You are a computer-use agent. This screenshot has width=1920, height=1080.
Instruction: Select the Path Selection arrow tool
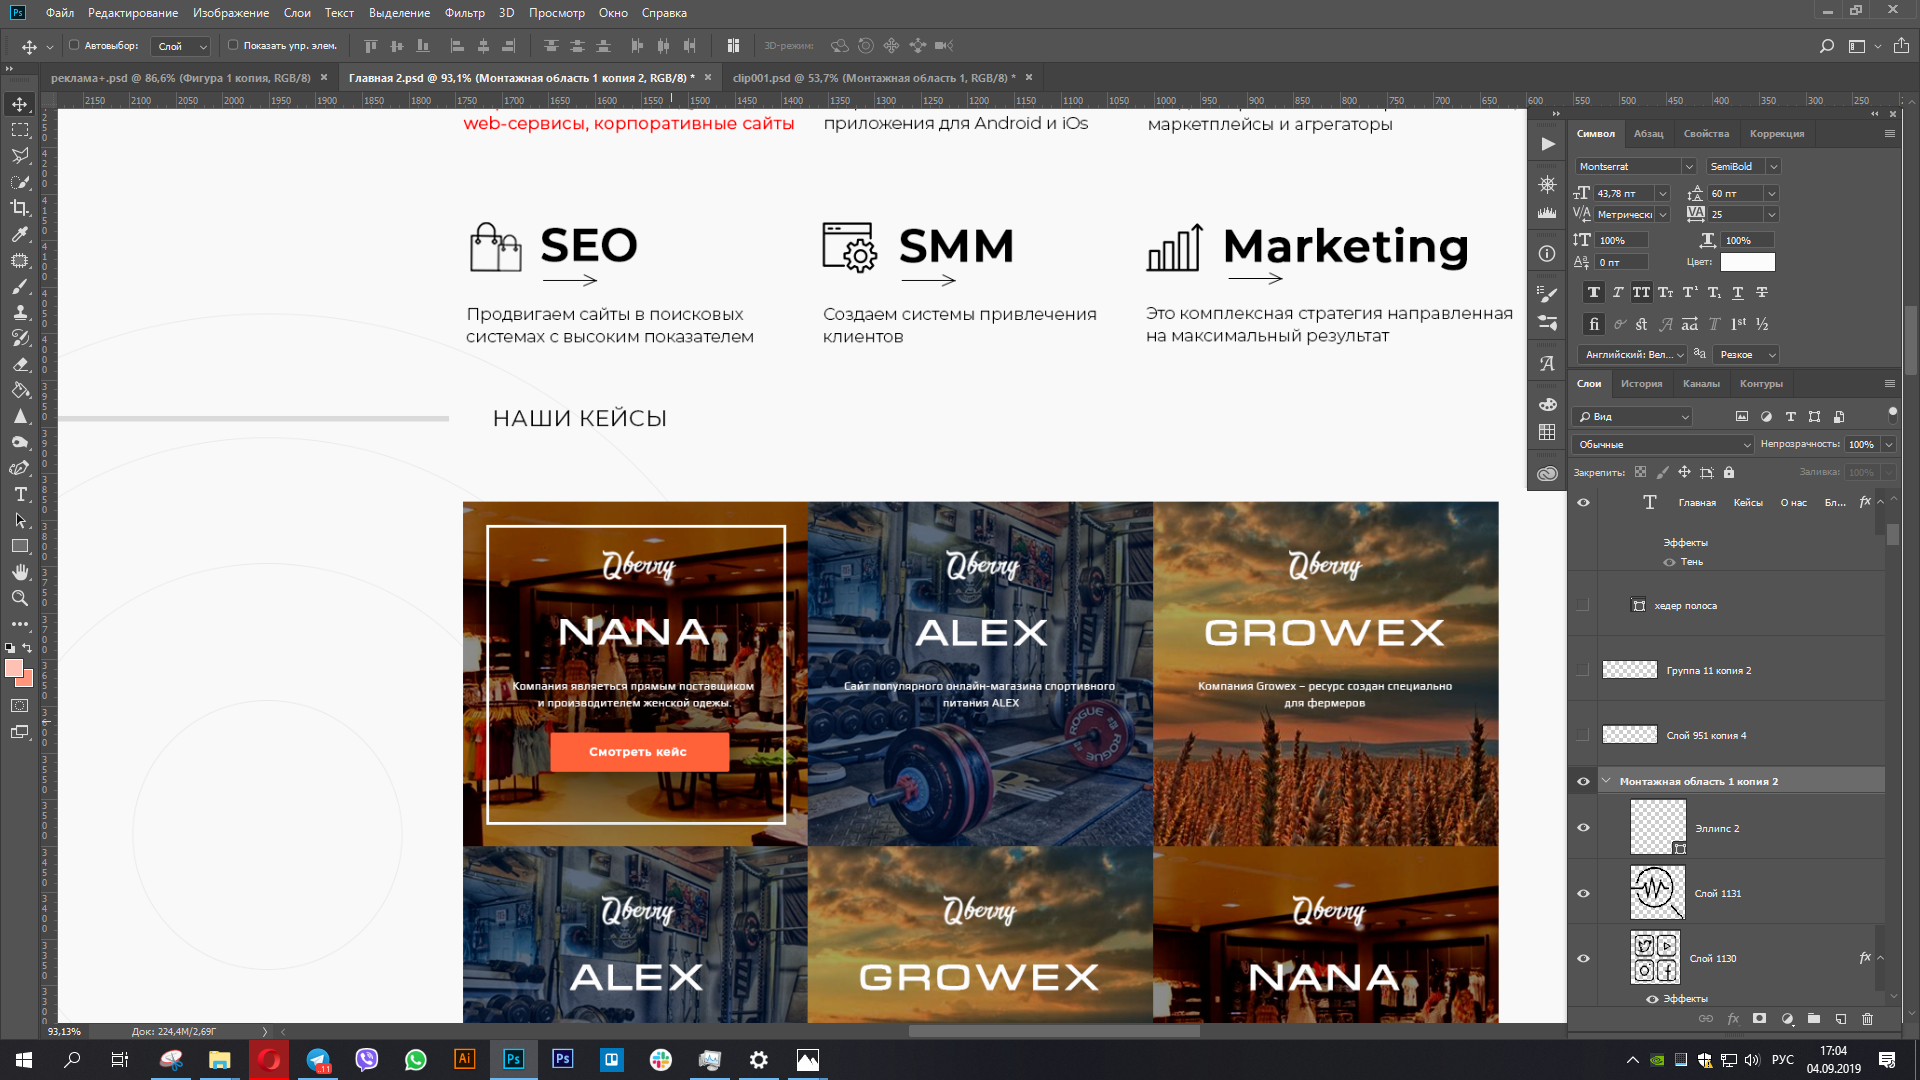(x=20, y=520)
